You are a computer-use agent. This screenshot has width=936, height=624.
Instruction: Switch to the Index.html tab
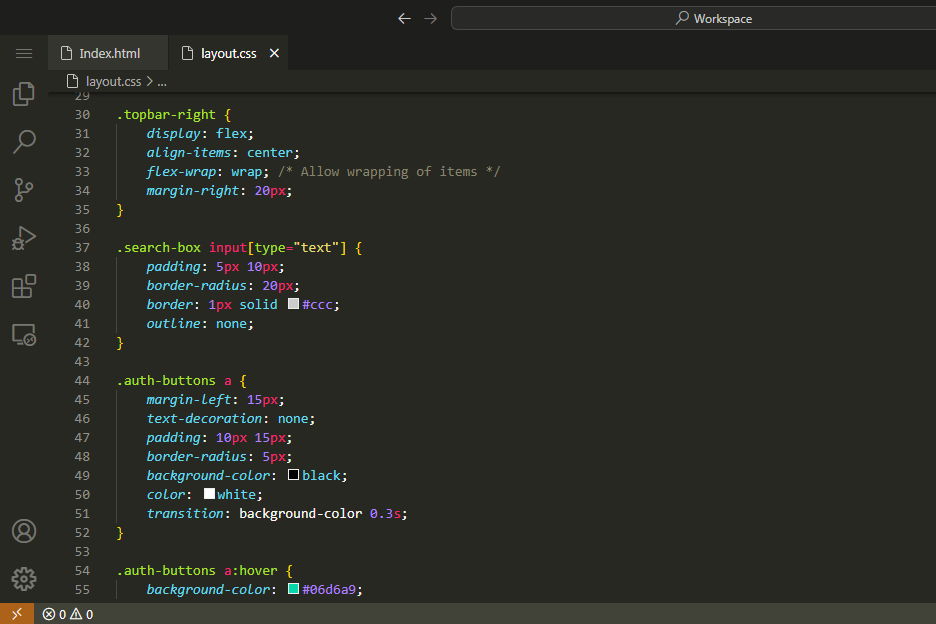point(108,53)
